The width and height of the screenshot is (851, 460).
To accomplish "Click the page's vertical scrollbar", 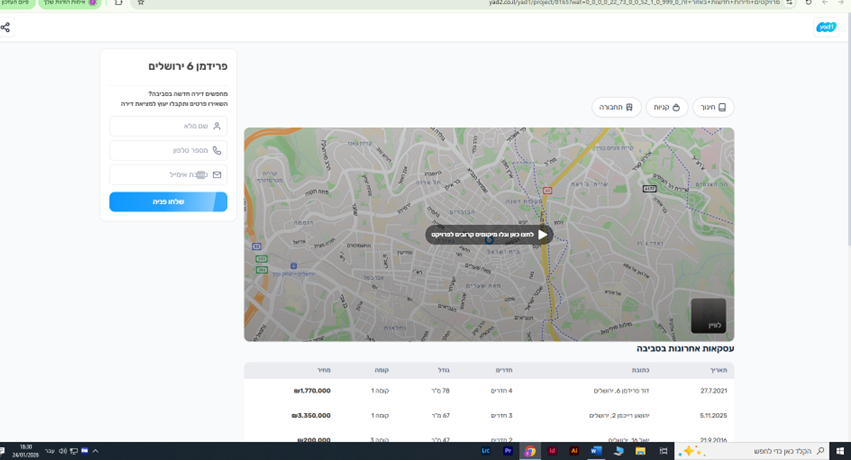I will point(848,127).
